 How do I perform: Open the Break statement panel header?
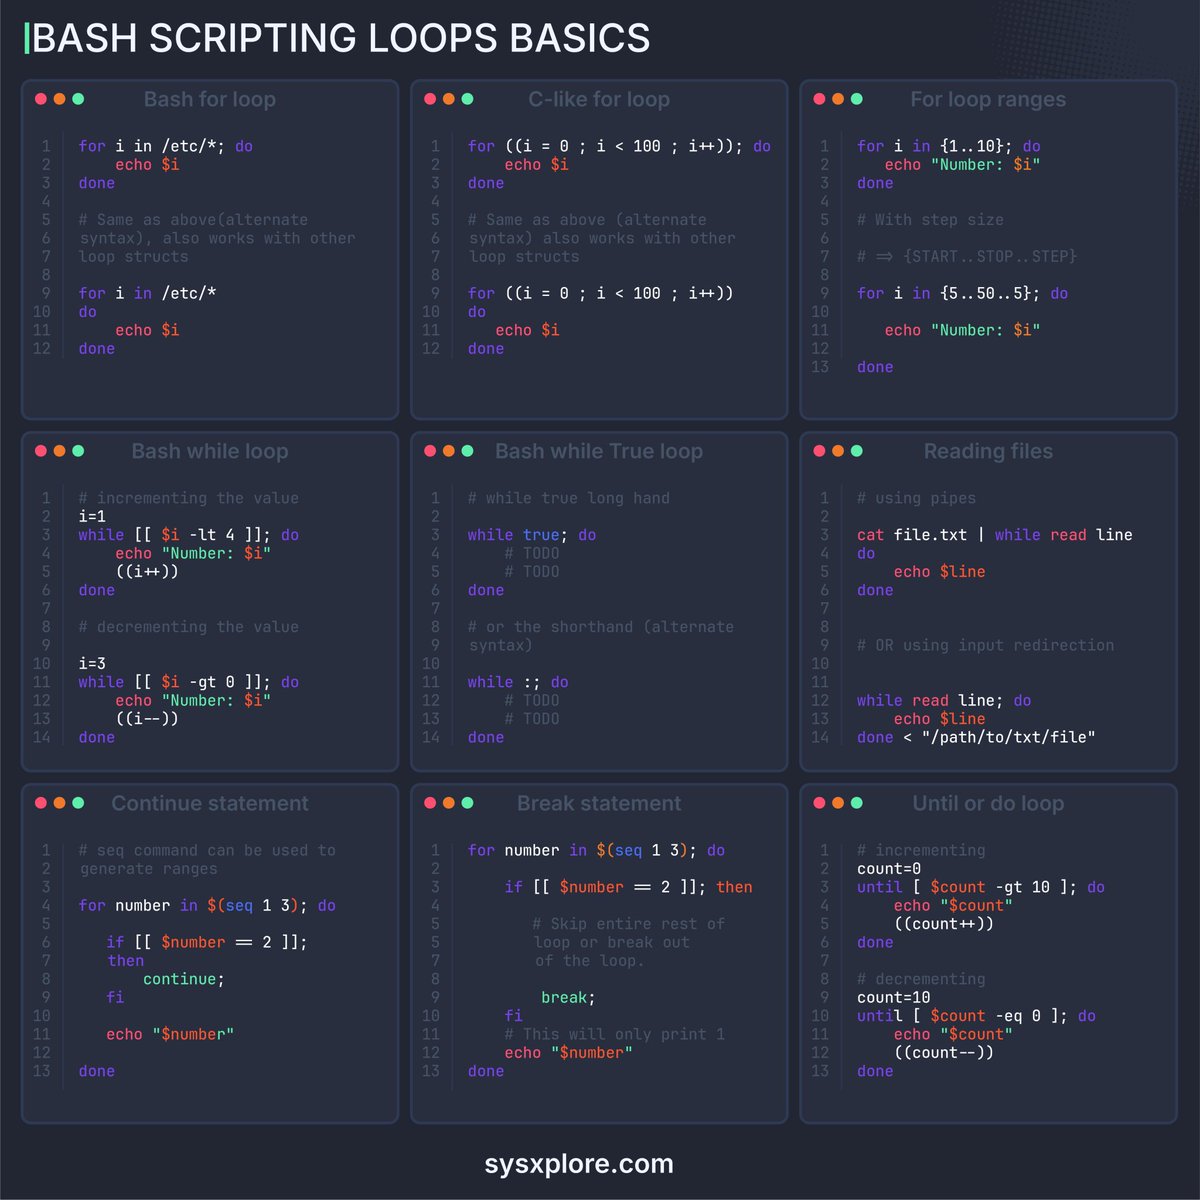pyautogui.click(x=599, y=803)
